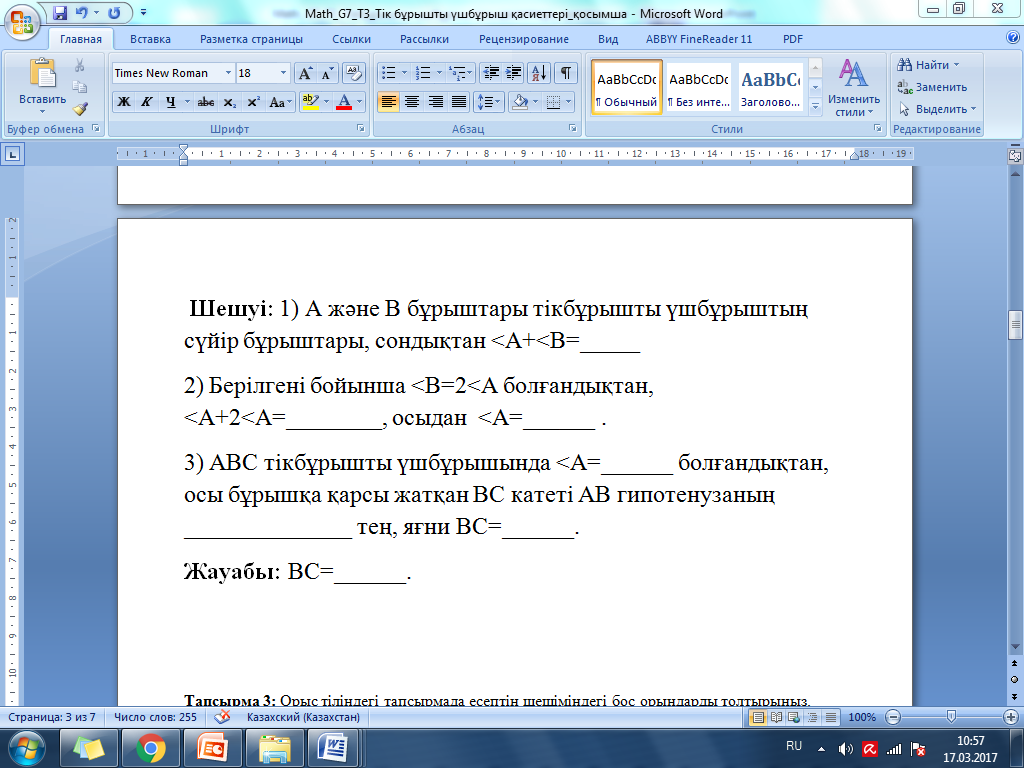The width and height of the screenshot is (1024, 768).
Task: Open ABBYY FineReader 11 tab
Action: point(699,39)
